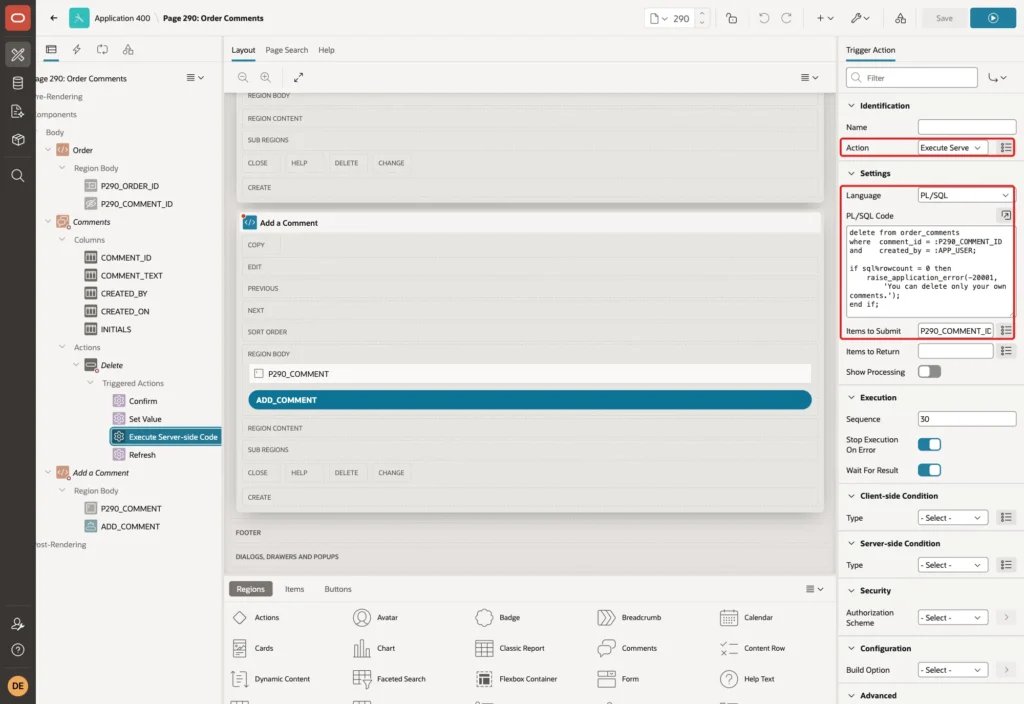This screenshot has width=1024, height=704.
Task: Switch to the Page Search tab
Action: click(286, 50)
